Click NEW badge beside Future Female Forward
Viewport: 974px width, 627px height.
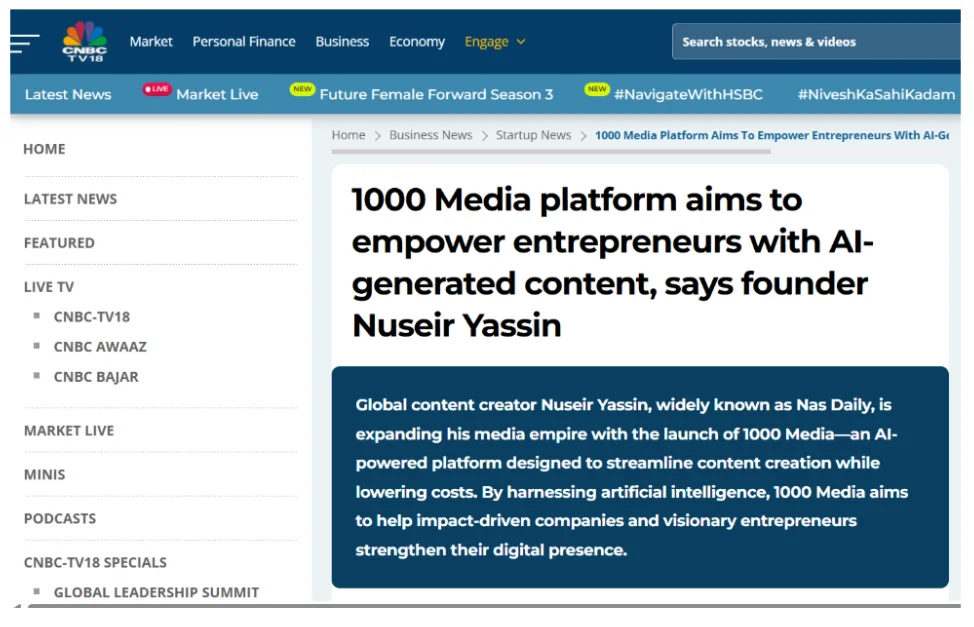303,89
